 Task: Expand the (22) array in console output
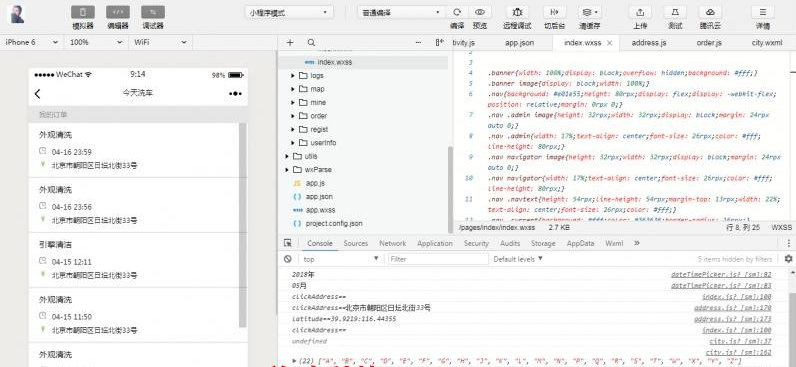click(294, 360)
